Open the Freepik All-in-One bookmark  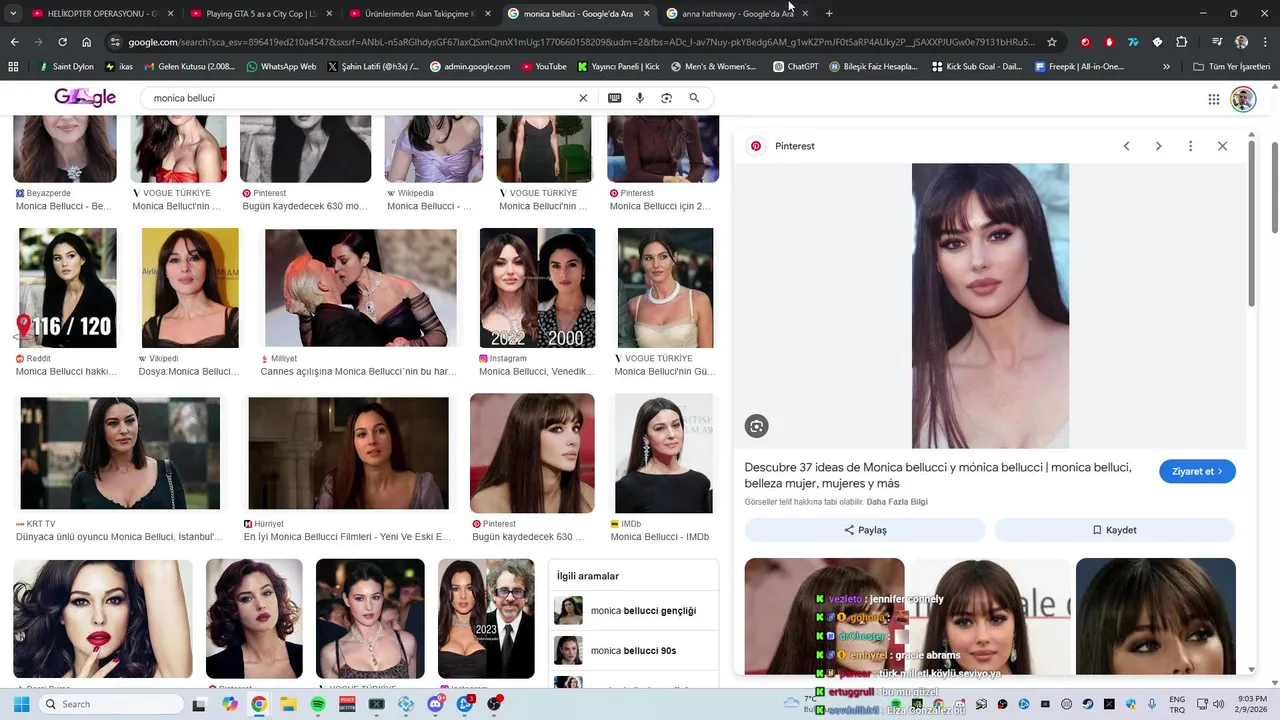[1080, 67]
